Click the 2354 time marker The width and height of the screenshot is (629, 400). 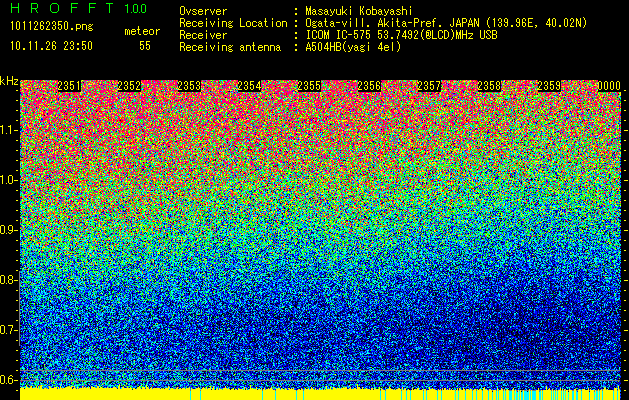coord(249,86)
